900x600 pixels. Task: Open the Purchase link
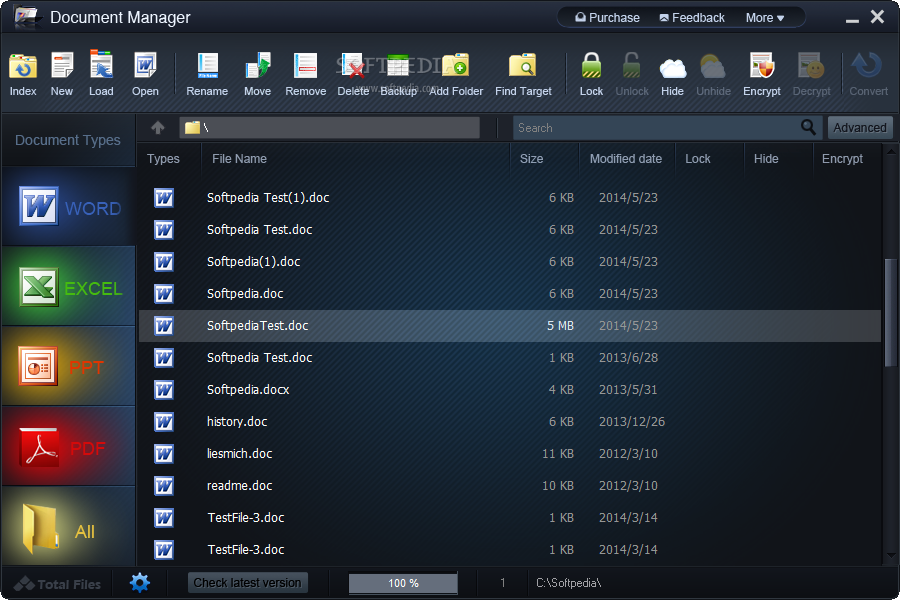click(607, 18)
